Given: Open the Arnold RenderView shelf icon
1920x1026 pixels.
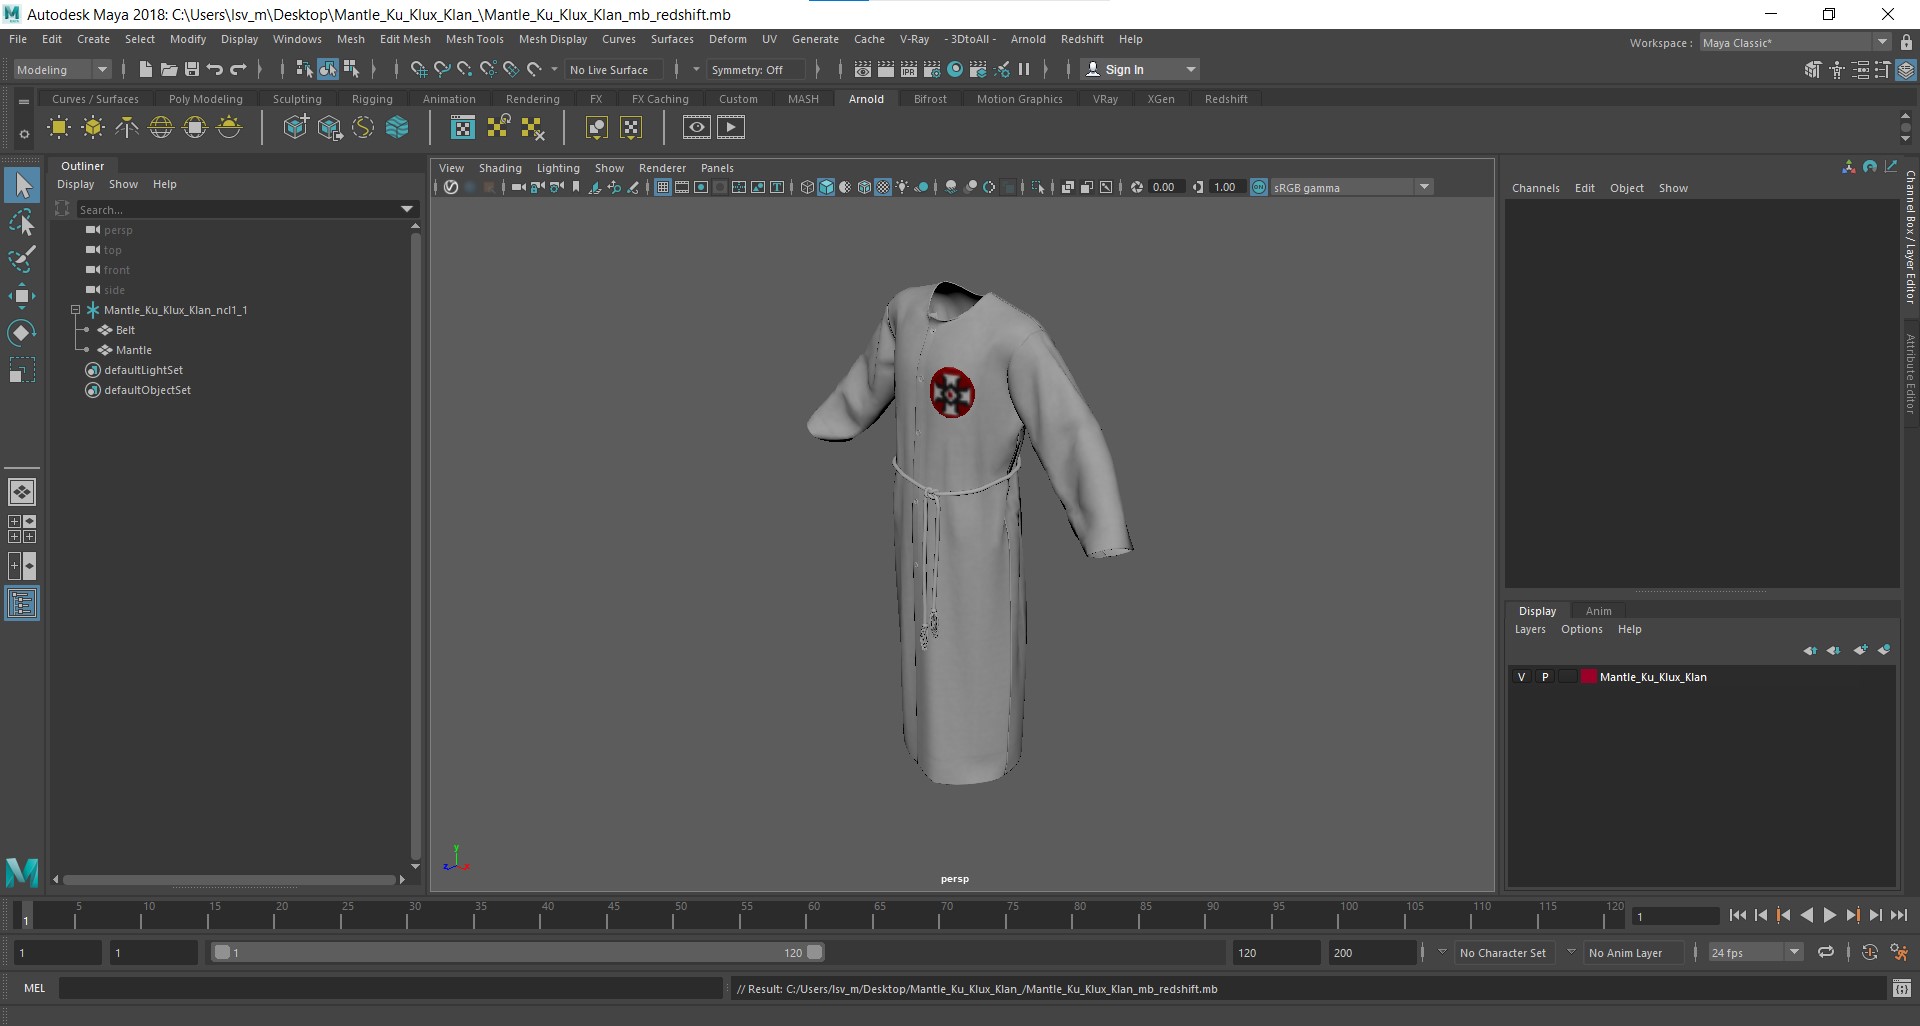Looking at the screenshot, I should [x=697, y=127].
